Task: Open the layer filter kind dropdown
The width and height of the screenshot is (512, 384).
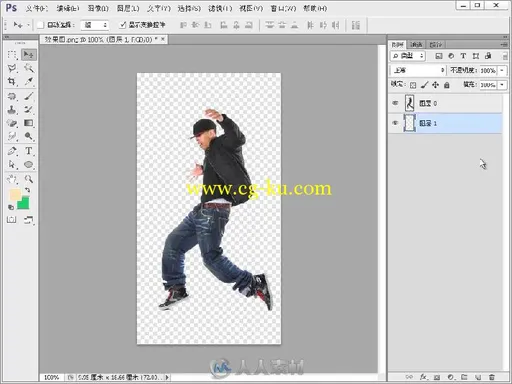Action: (408, 56)
